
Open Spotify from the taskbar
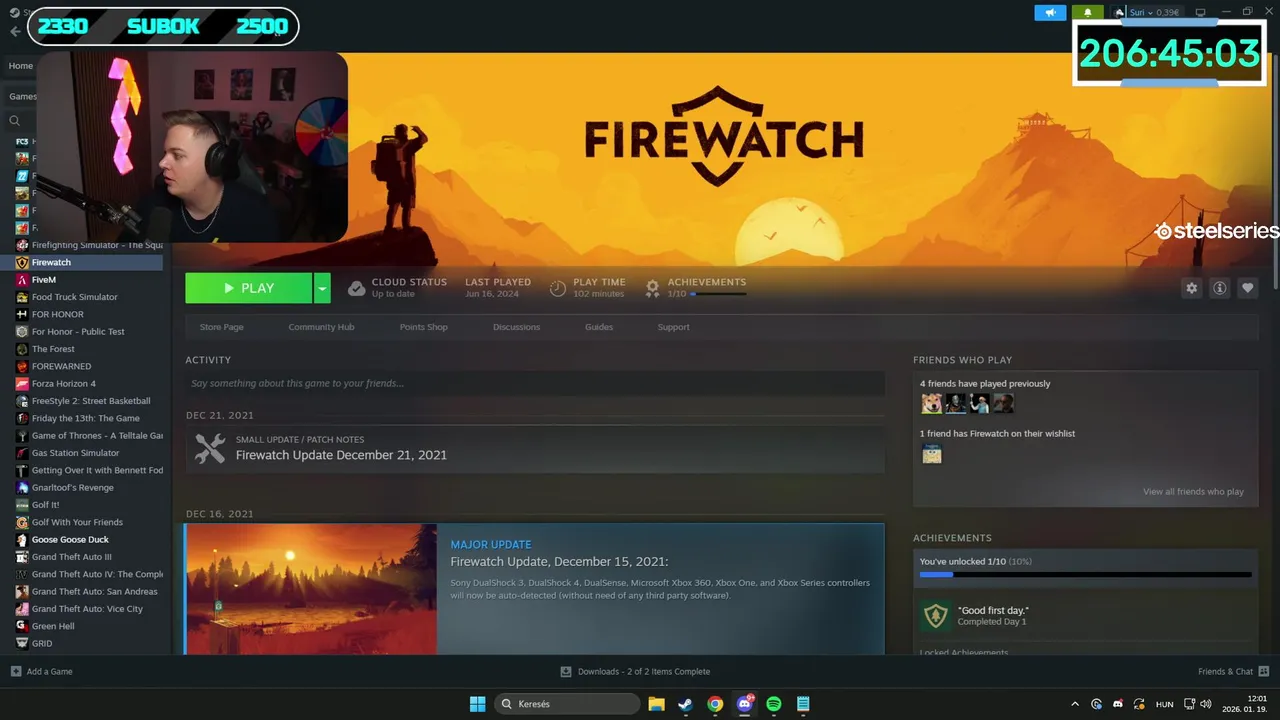774,704
